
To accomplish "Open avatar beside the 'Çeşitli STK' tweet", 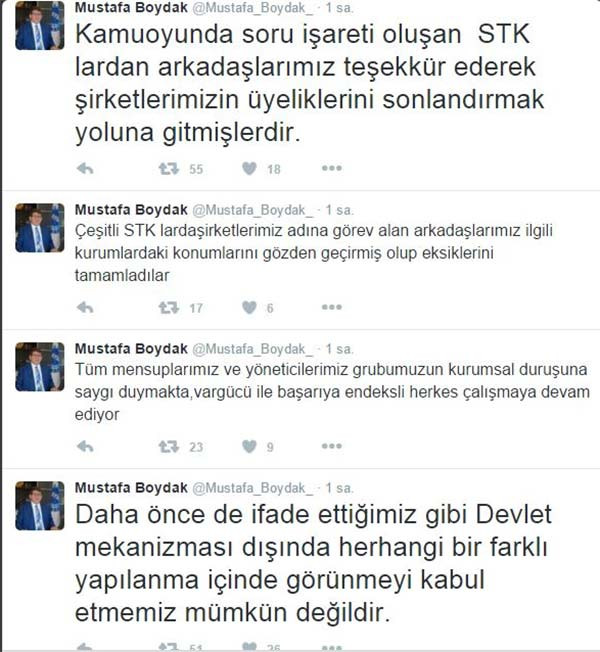I will (x=40, y=228).
